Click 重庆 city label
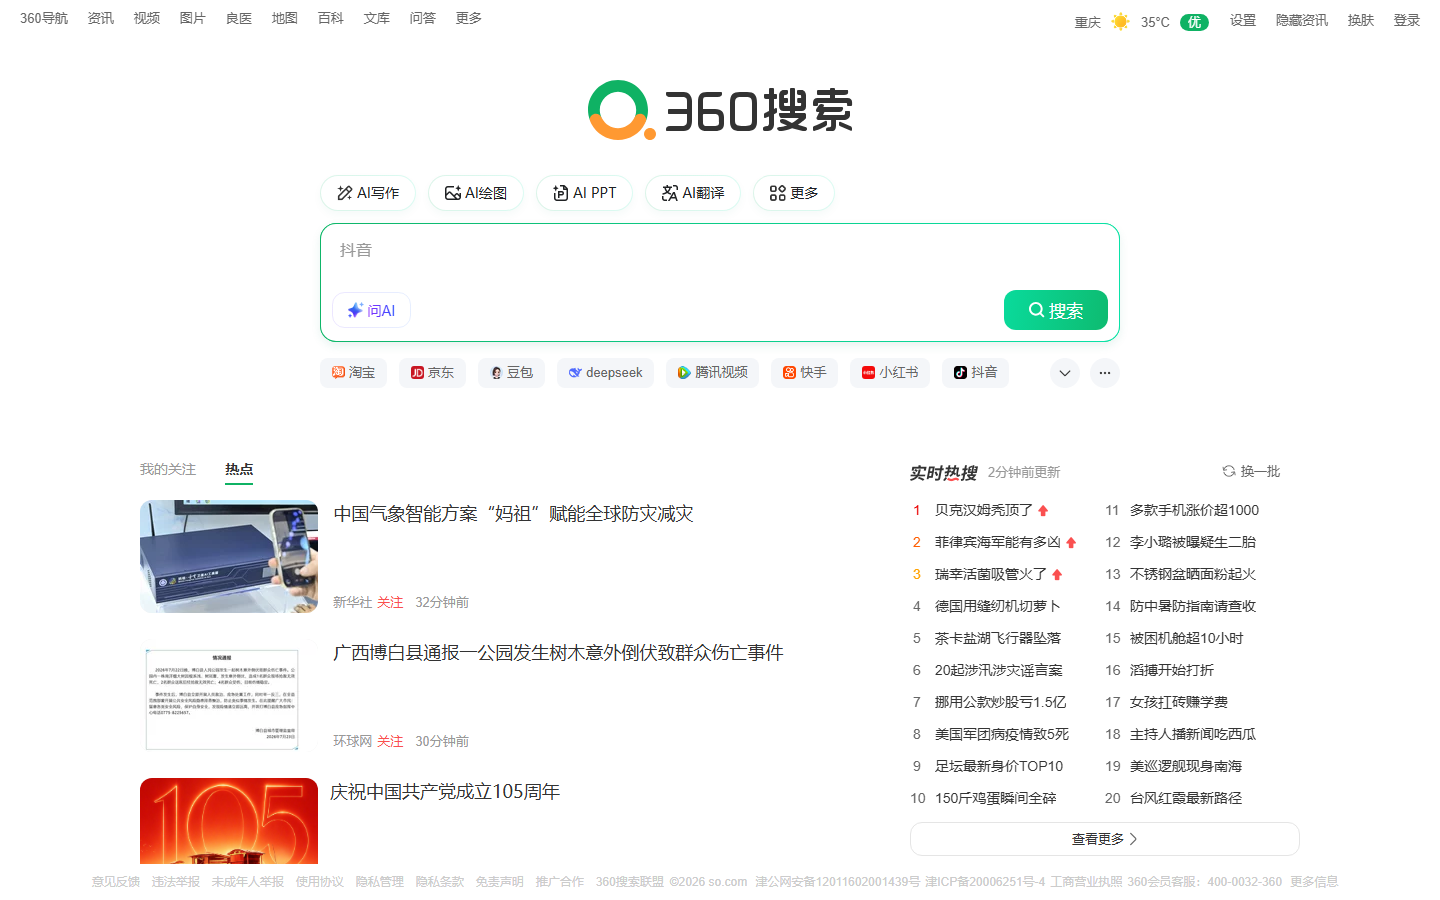This screenshot has width=1440, height=900. pyautogui.click(x=1088, y=22)
